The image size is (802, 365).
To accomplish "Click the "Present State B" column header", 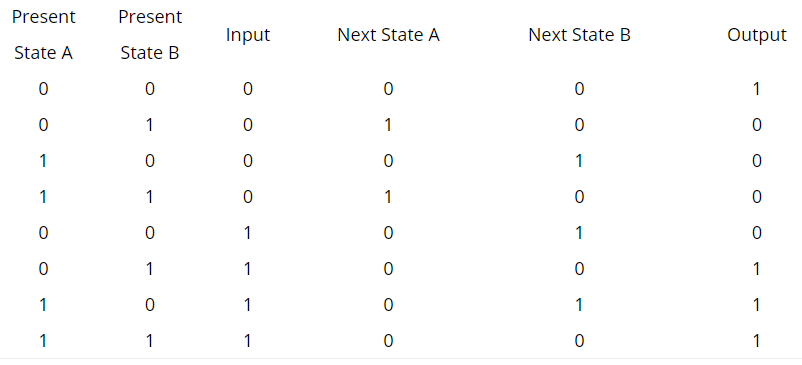I will [x=150, y=35].
